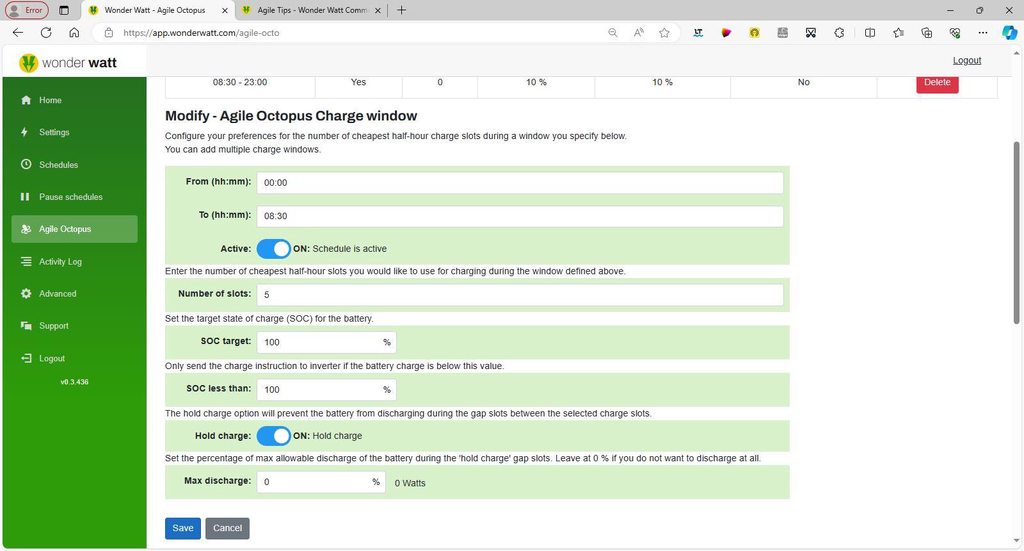
Task: Click the Number of slots field
Action: tap(519, 295)
